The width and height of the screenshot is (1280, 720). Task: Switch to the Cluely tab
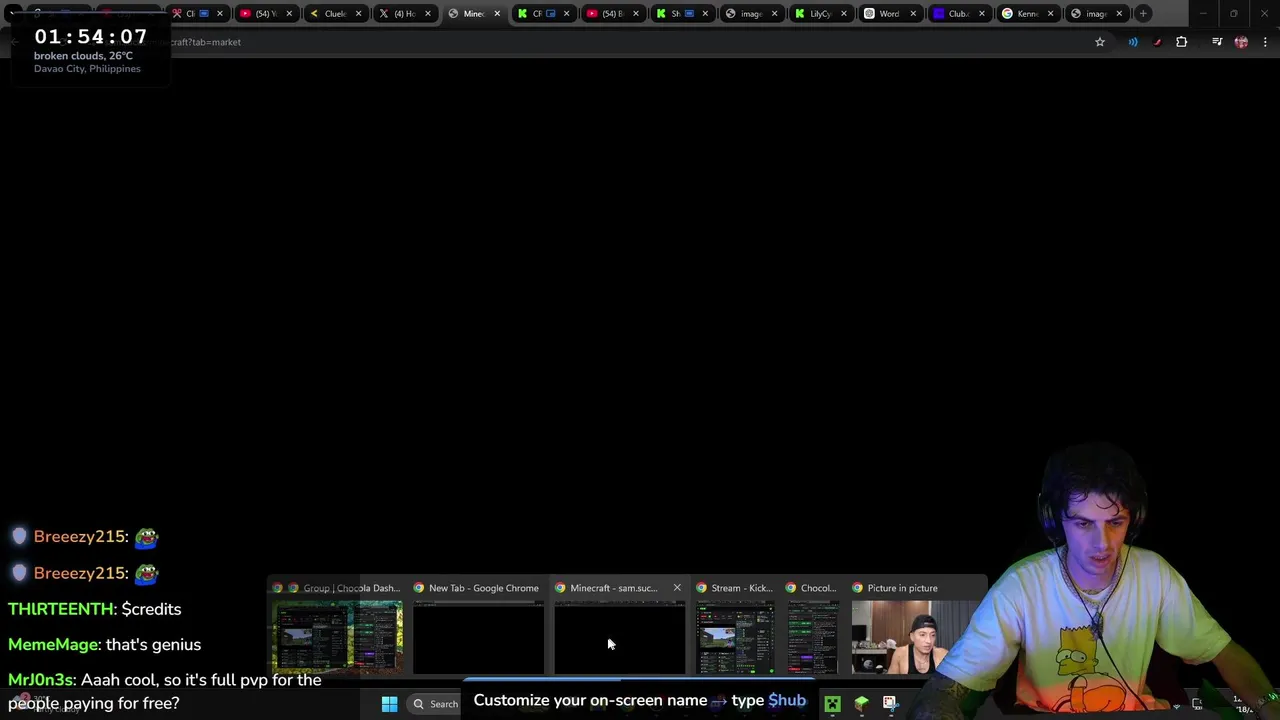click(335, 14)
